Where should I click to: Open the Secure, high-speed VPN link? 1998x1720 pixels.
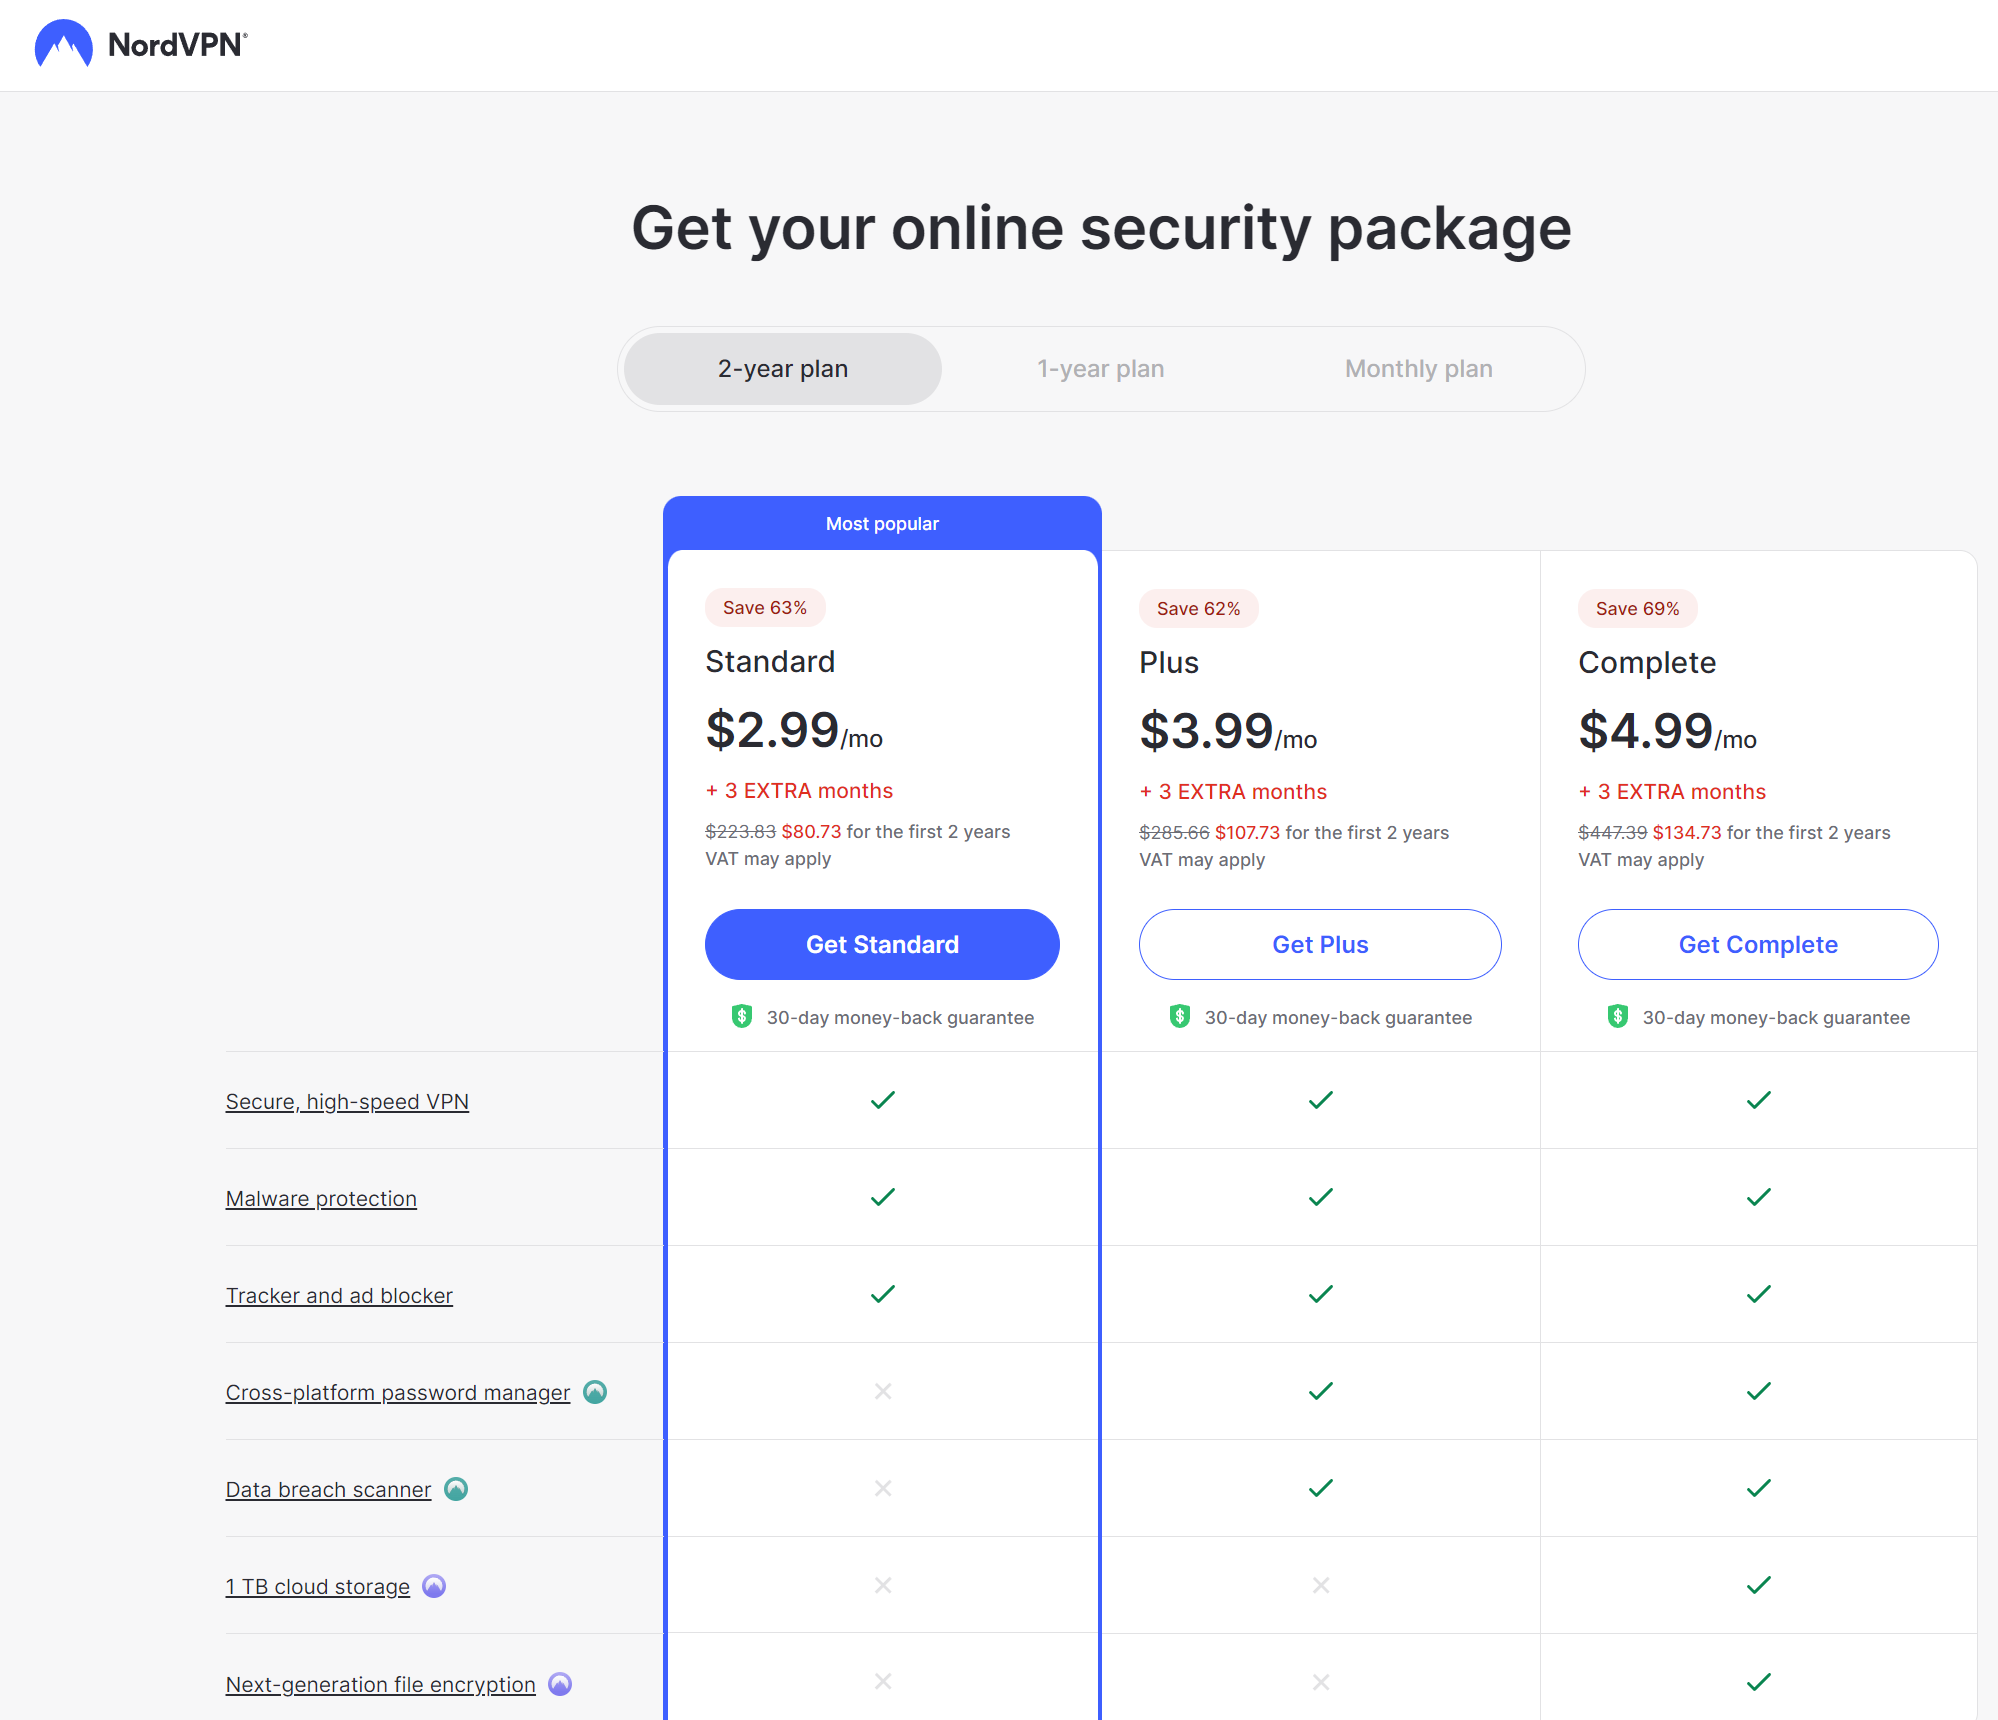point(347,1101)
